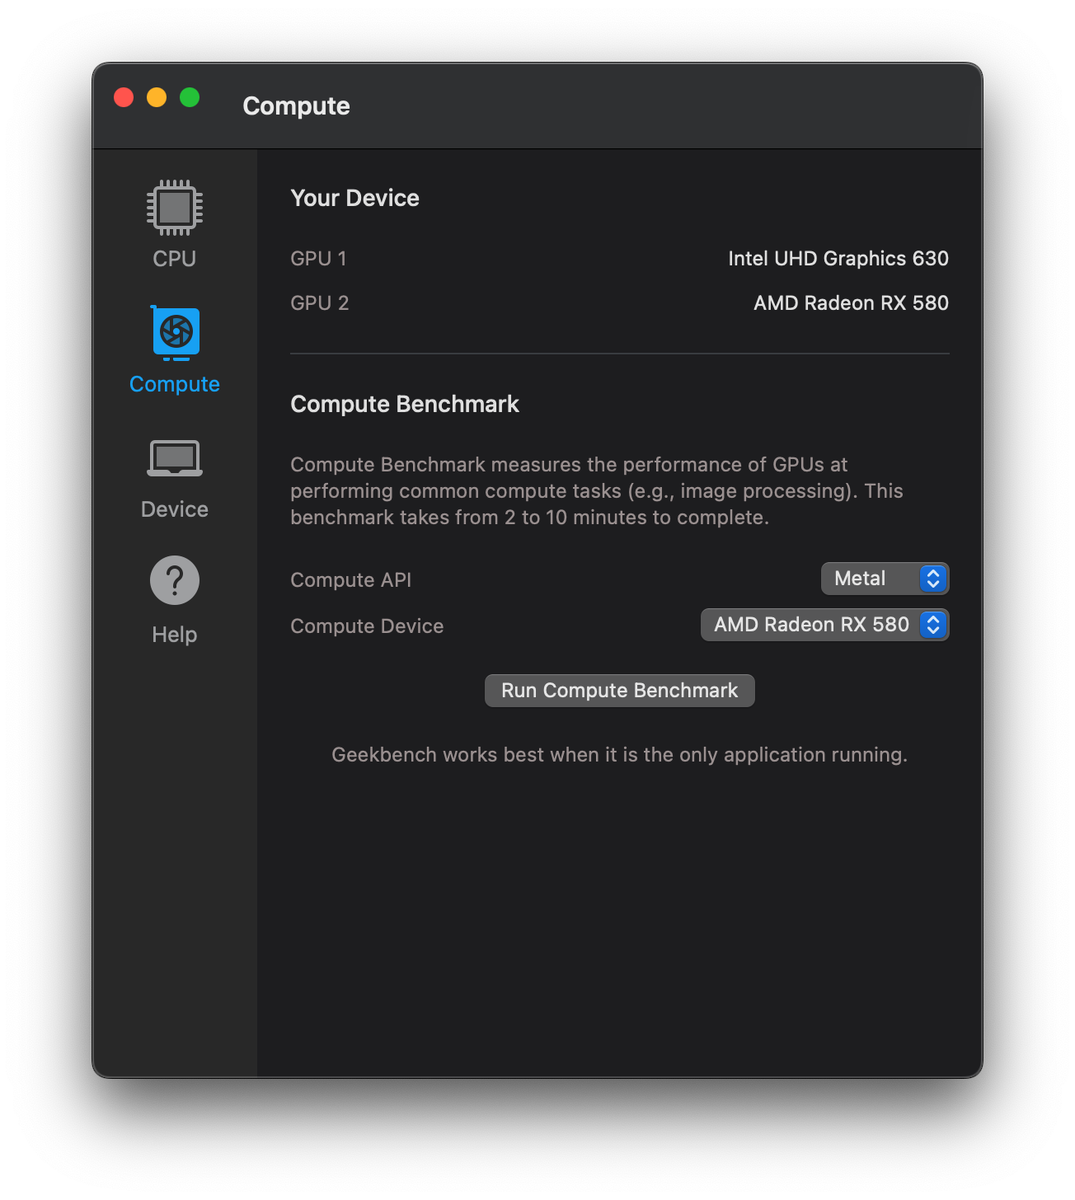
Task: Select the Compute graphics card icon
Action: (175, 333)
